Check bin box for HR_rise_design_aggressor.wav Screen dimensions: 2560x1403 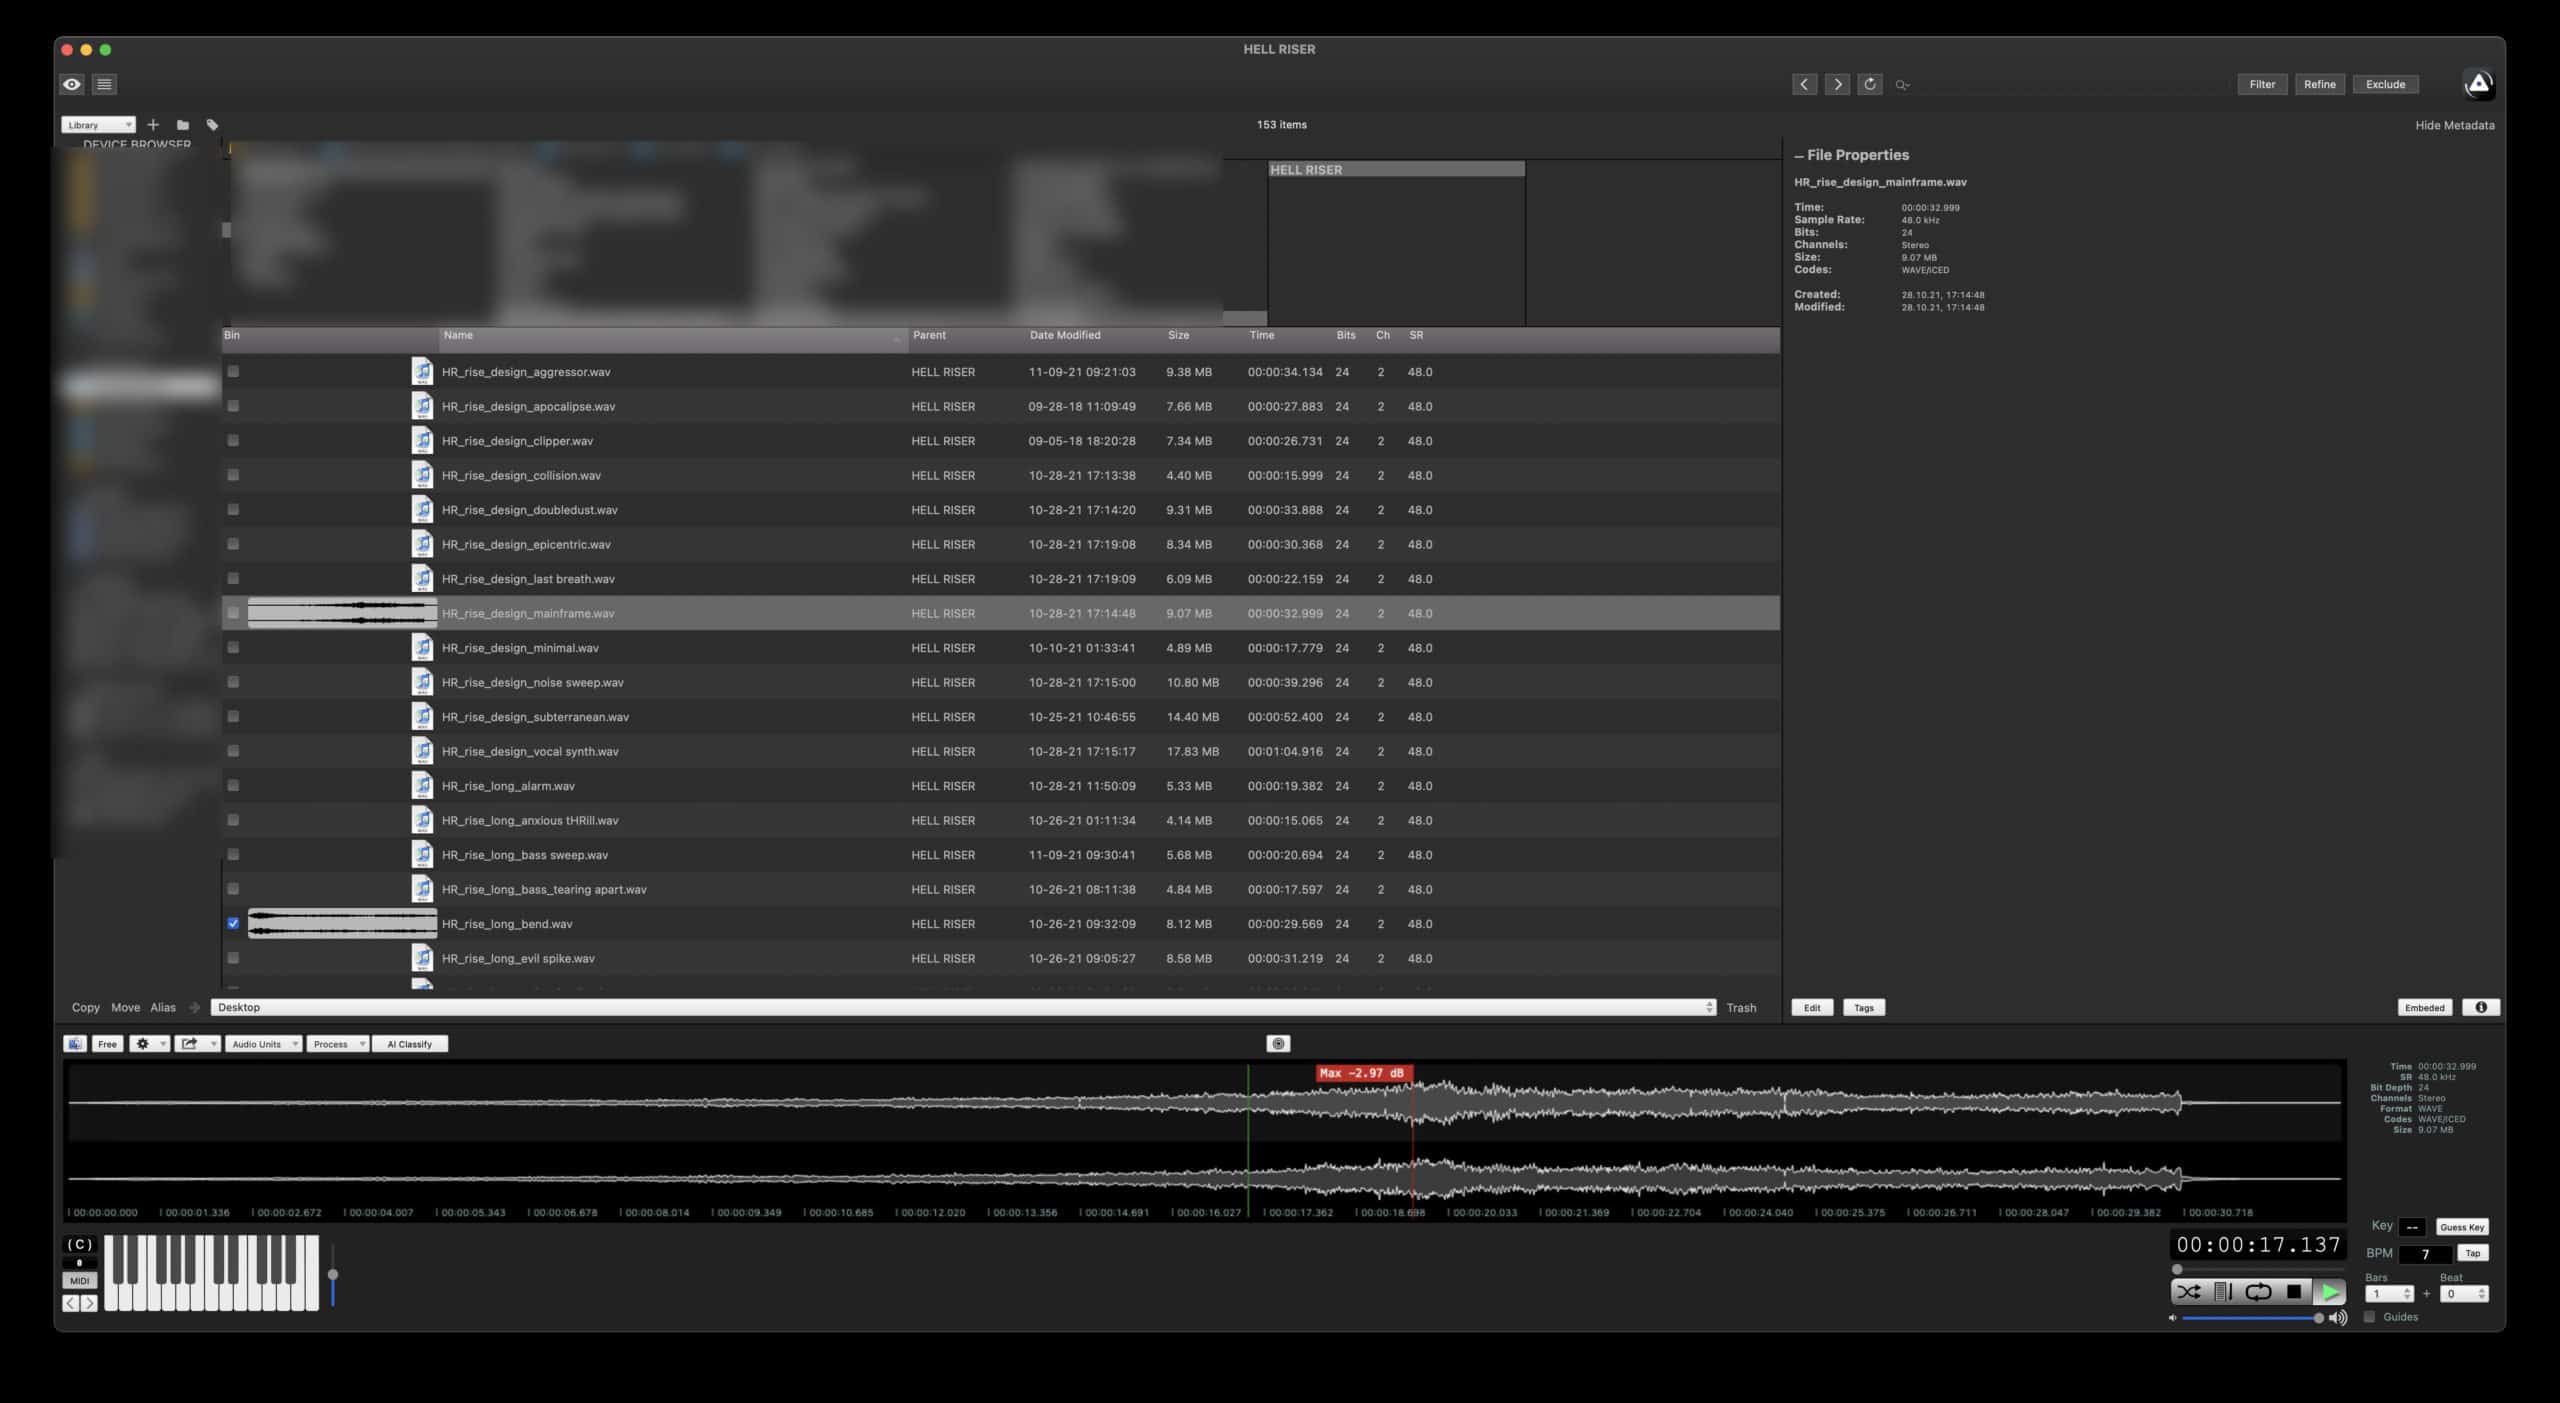click(x=233, y=371)
